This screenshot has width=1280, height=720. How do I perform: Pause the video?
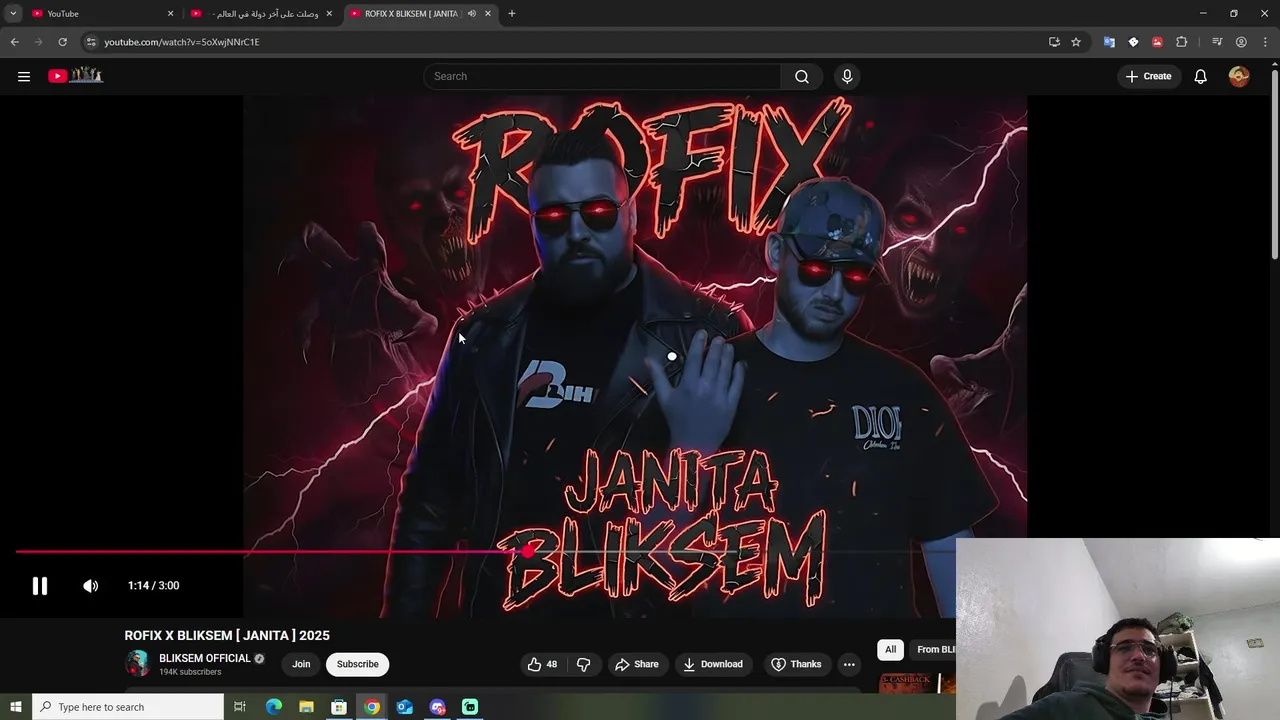tap(40, 586)
